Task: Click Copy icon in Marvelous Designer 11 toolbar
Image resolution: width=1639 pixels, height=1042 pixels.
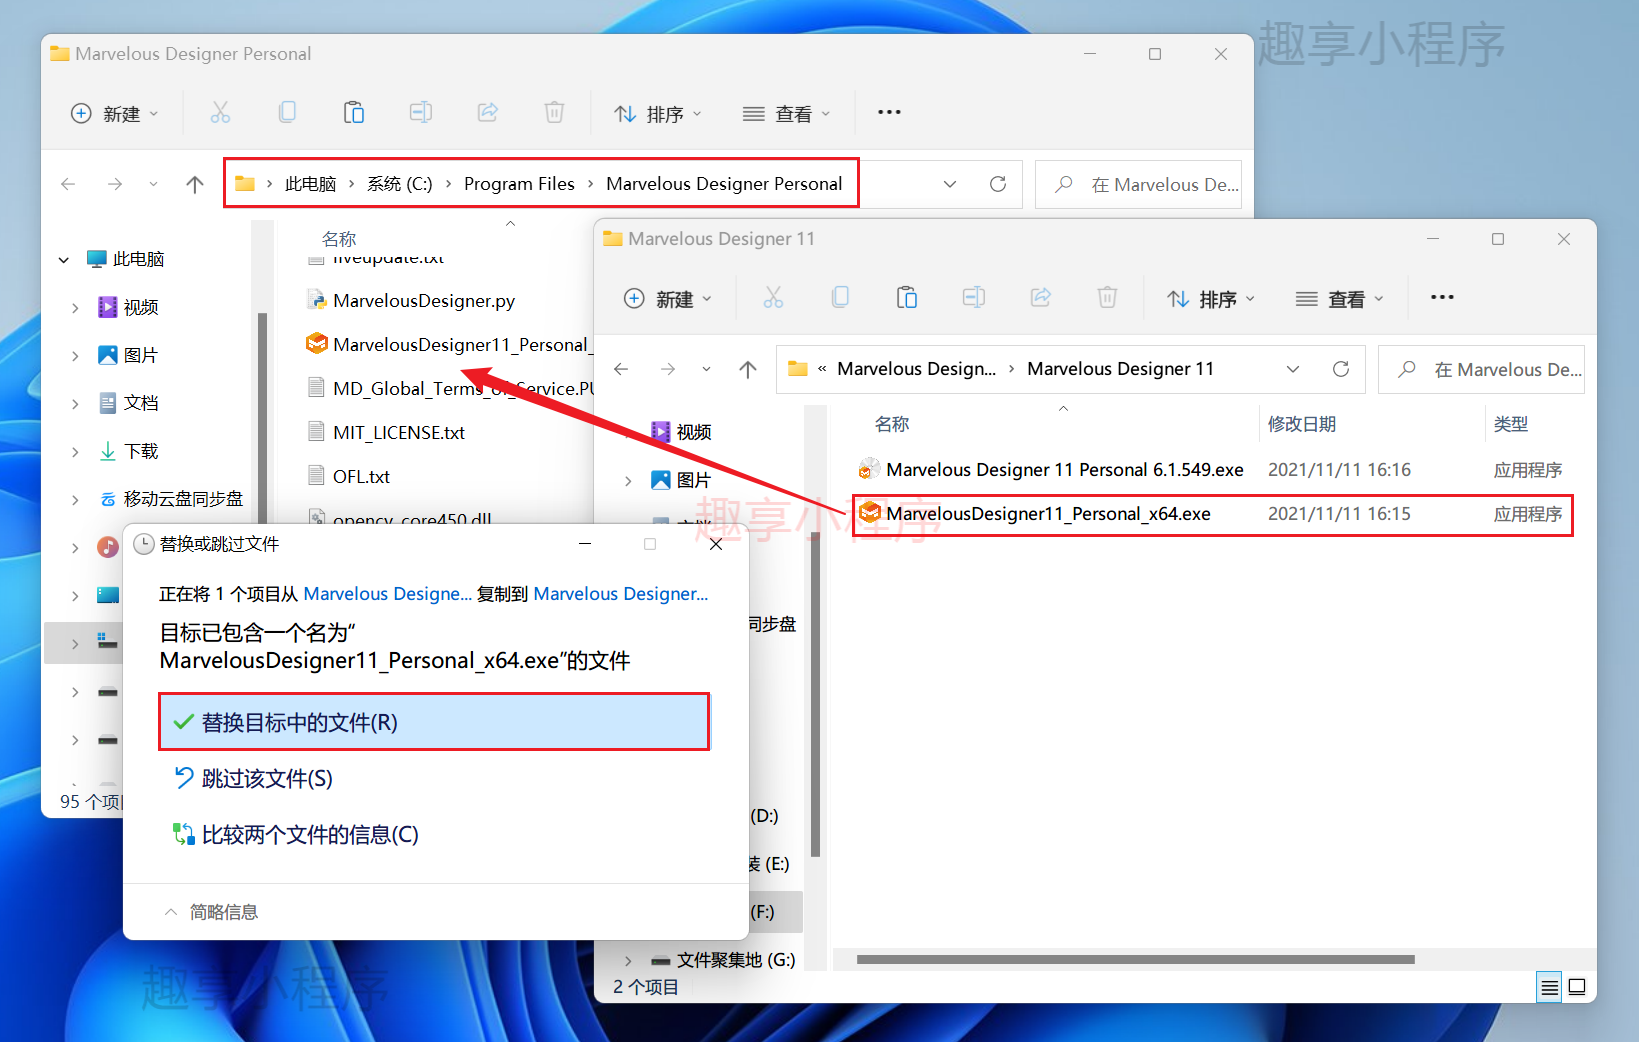Action: point(840,298)
